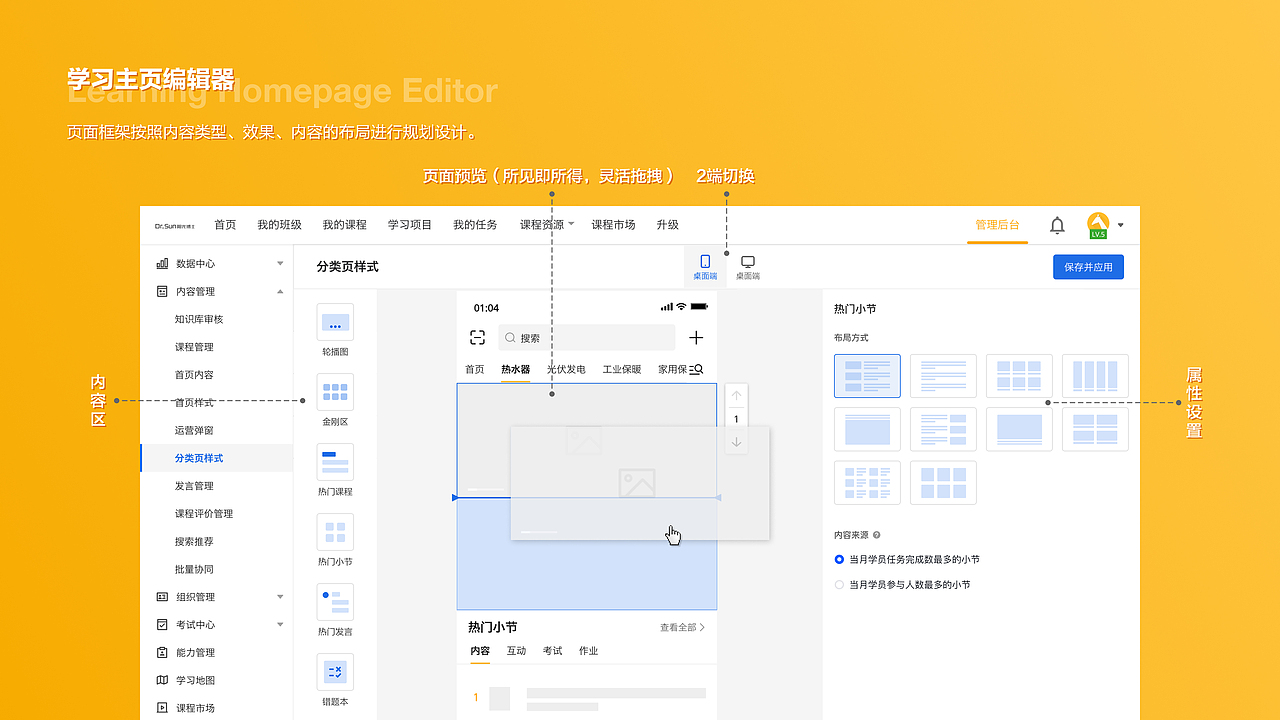The height and width of the screenshot is (720, 1280).
Task: Open the notification bell icon
Action: (1057, 225)
